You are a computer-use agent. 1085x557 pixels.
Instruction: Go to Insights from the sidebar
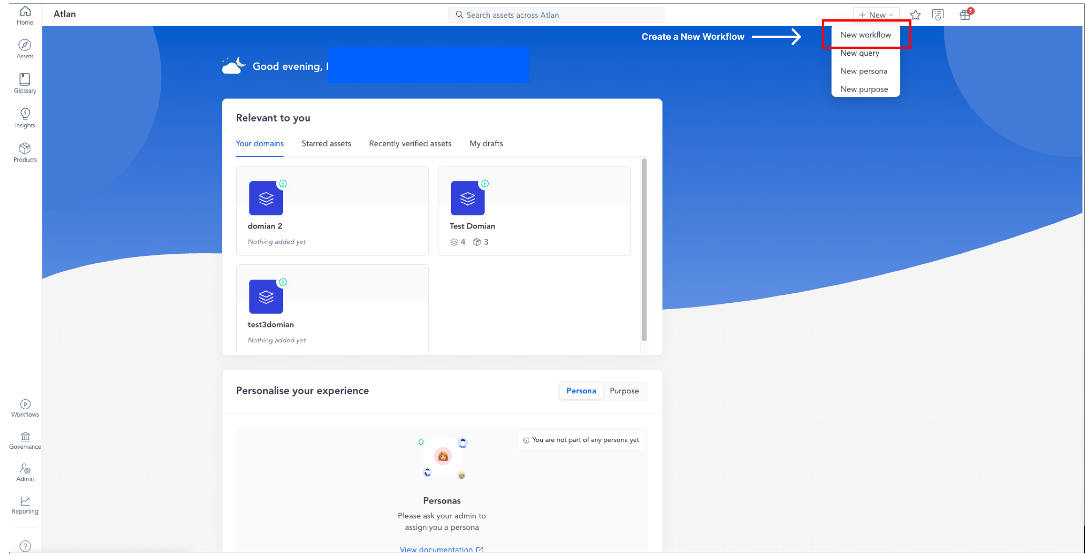pos(25,117)
